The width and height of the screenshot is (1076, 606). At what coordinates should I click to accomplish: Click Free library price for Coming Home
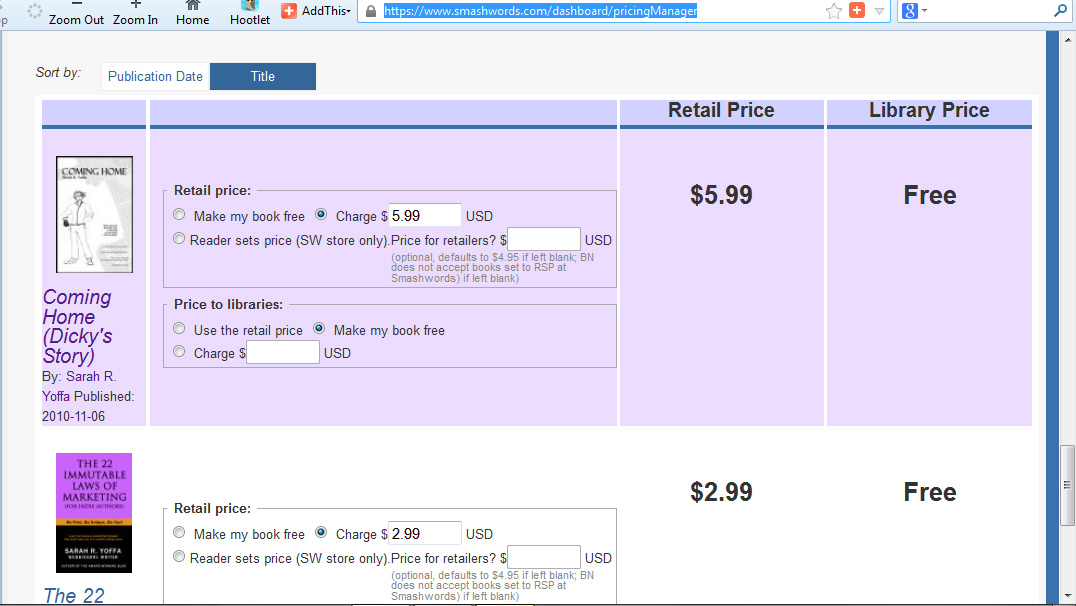[930, 195]
